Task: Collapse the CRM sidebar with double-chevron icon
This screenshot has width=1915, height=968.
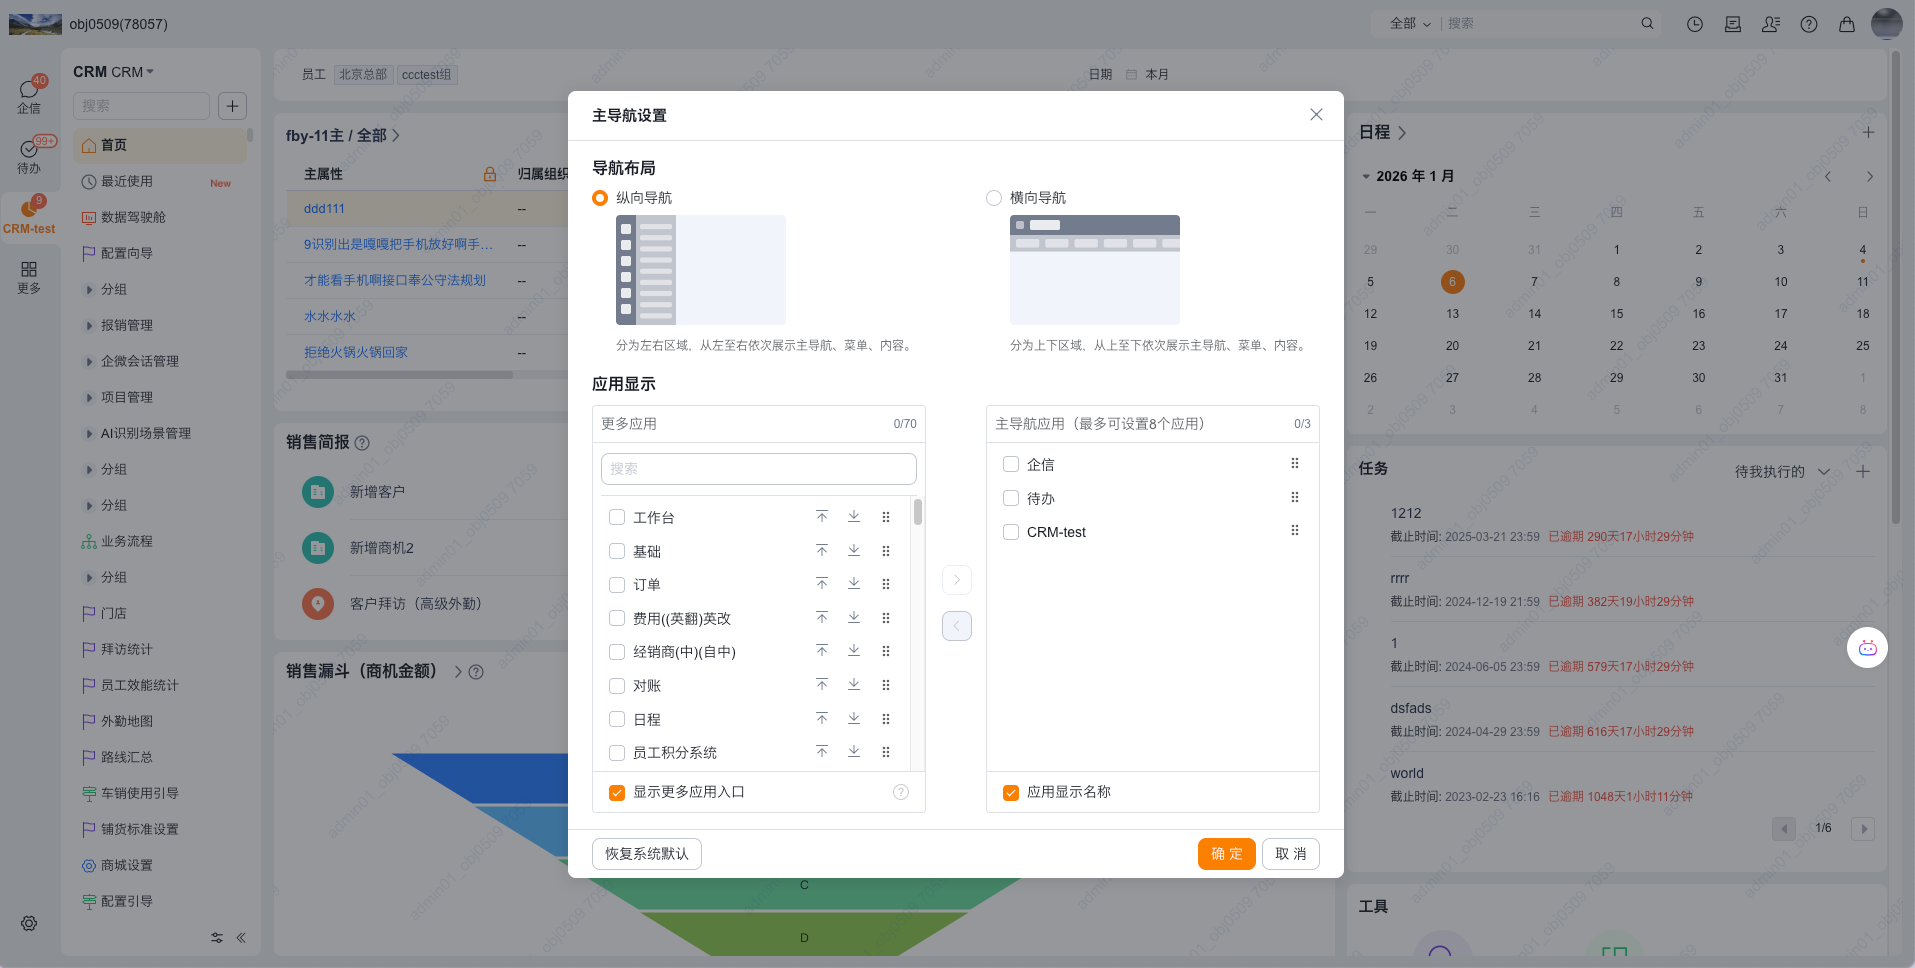Action: coord(241,938)
